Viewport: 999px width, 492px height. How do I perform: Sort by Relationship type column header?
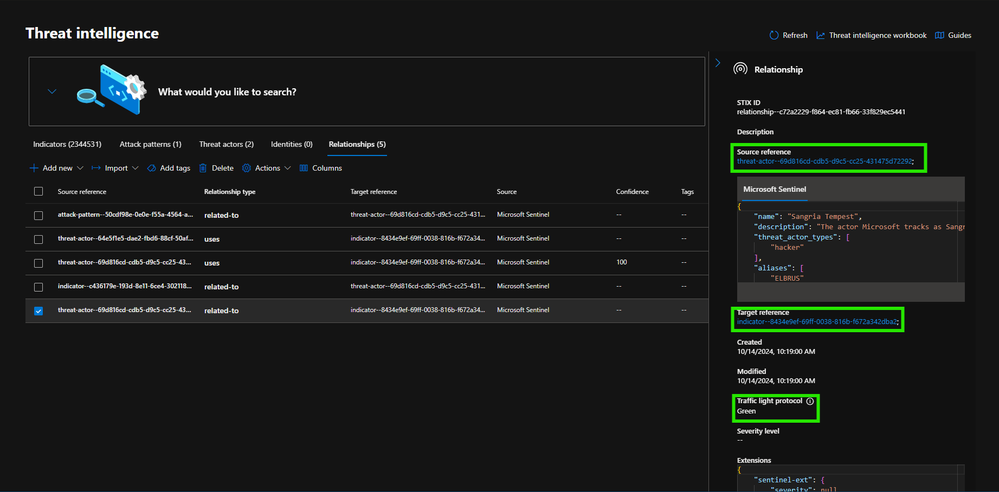tap(229, 191)
